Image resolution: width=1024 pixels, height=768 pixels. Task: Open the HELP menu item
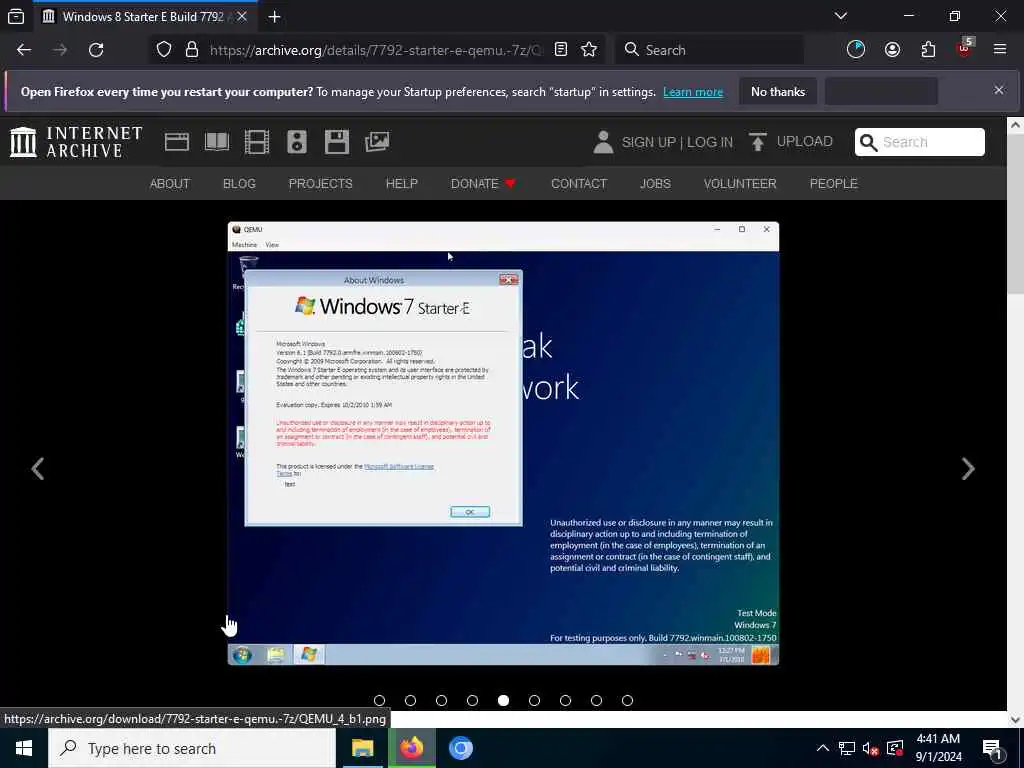402,184
